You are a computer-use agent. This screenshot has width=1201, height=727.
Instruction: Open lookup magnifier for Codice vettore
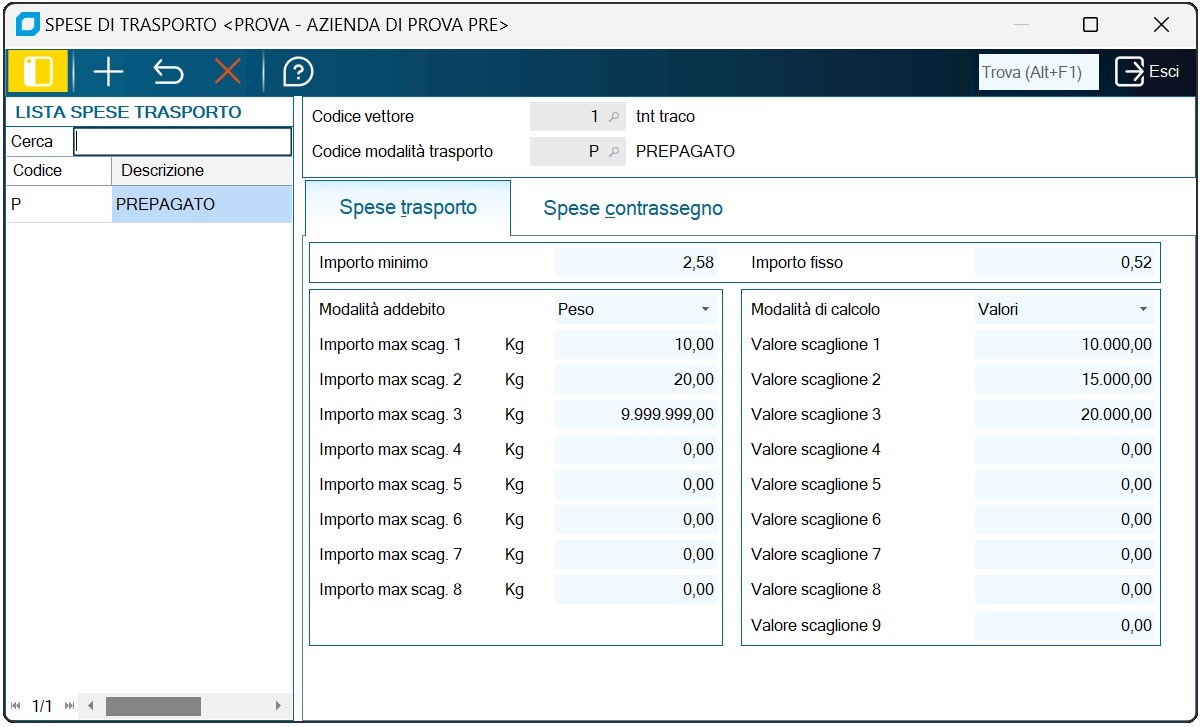[x=614, y=117]
